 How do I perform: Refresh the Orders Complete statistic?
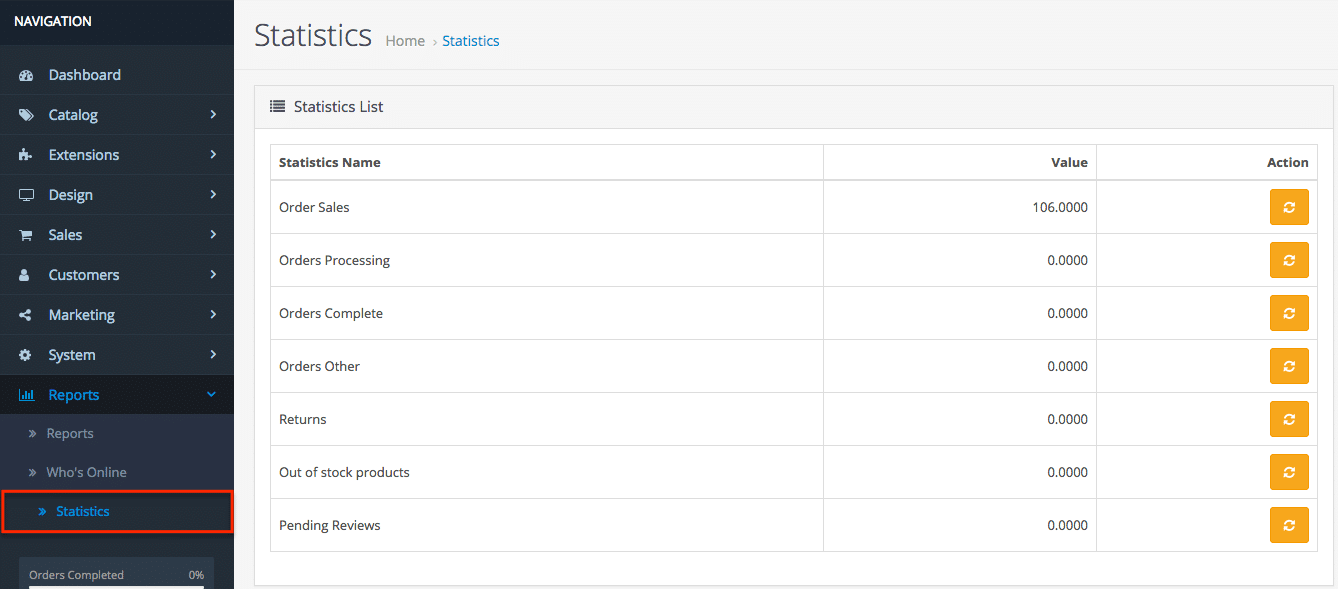1289,313
